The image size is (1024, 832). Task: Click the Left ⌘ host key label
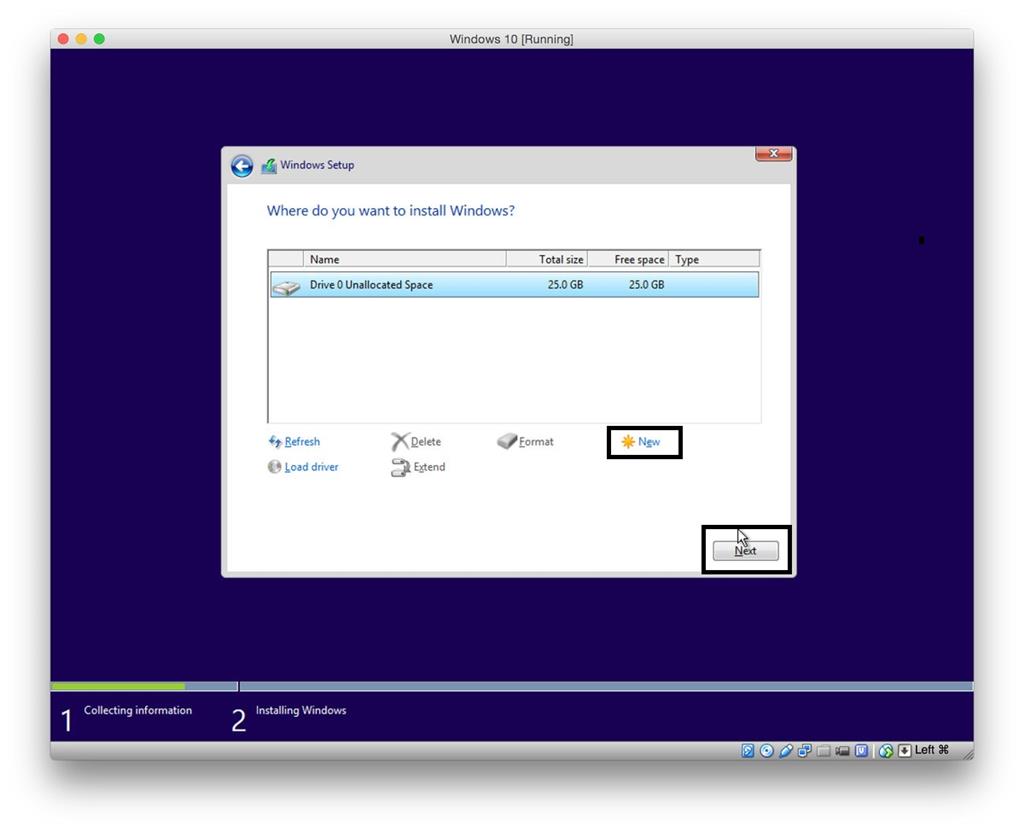coord(931,750)
